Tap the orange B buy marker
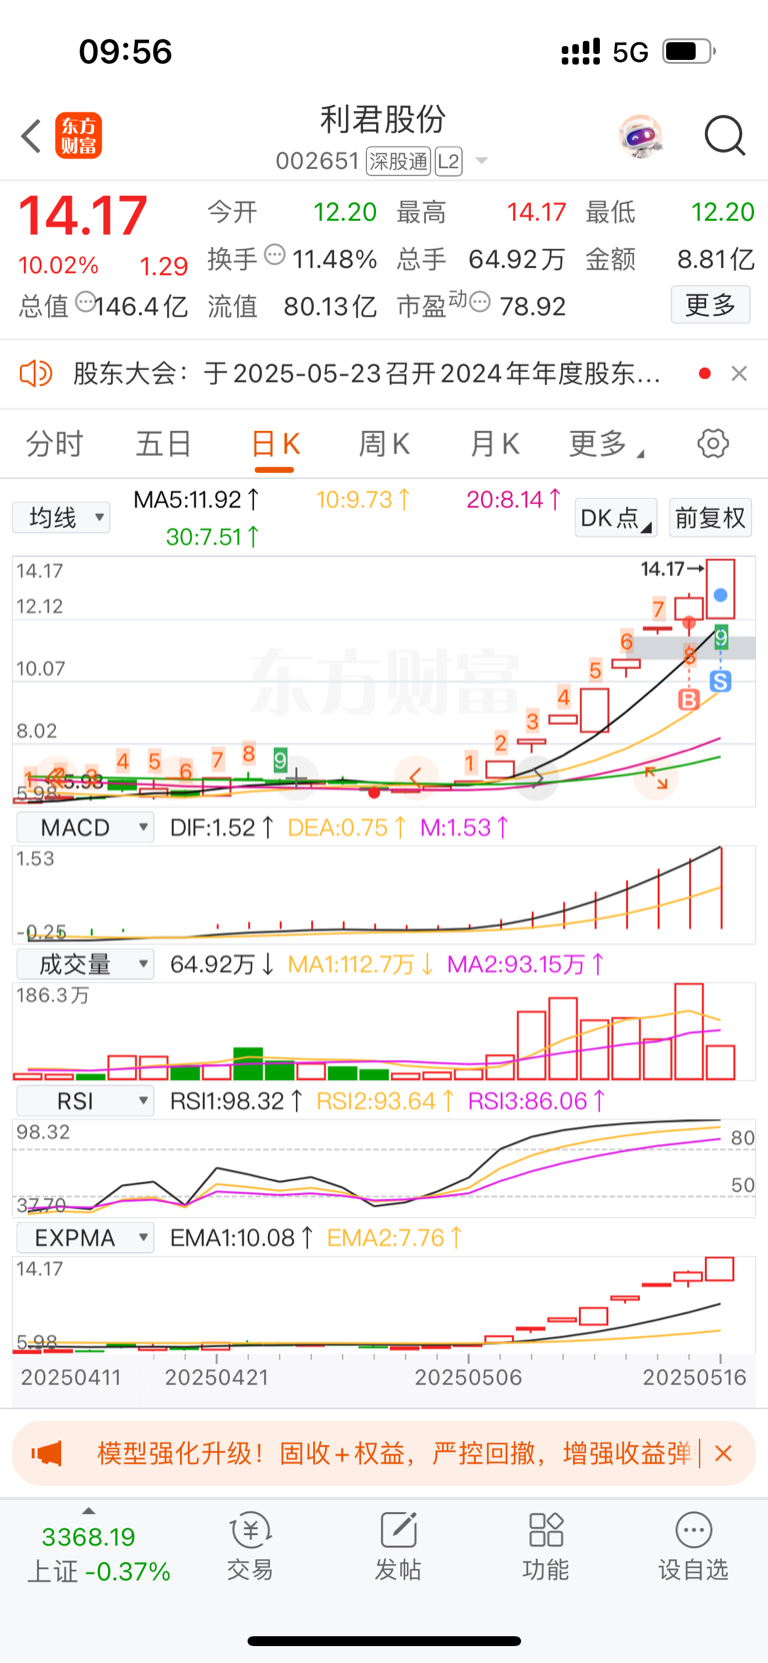Viewport: 768px width, 1663px height. click(x=689, y=699)
